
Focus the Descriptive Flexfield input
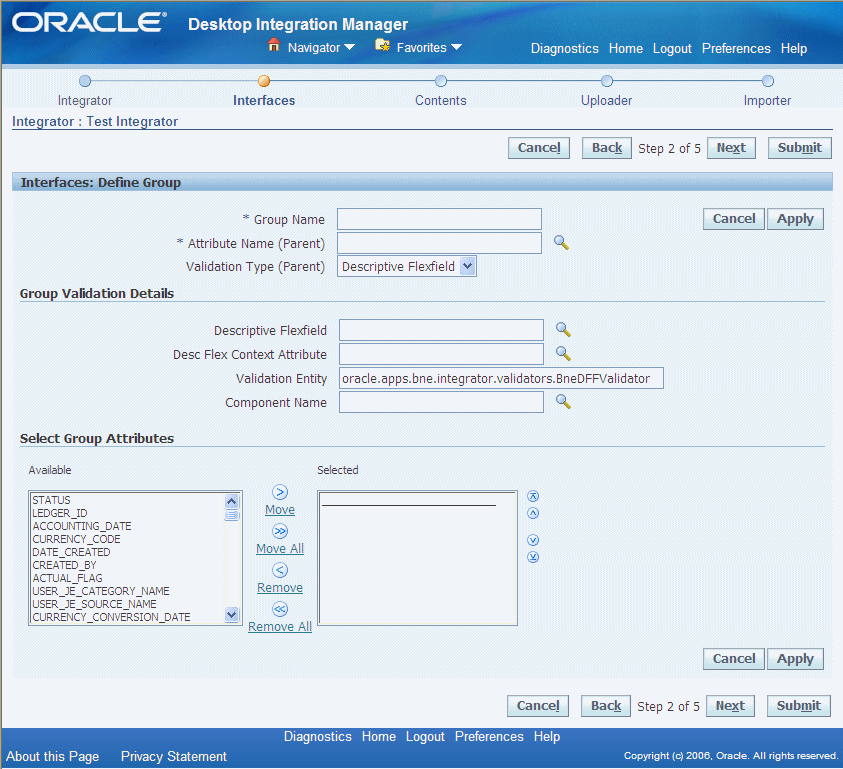click(x=441, y=330)
